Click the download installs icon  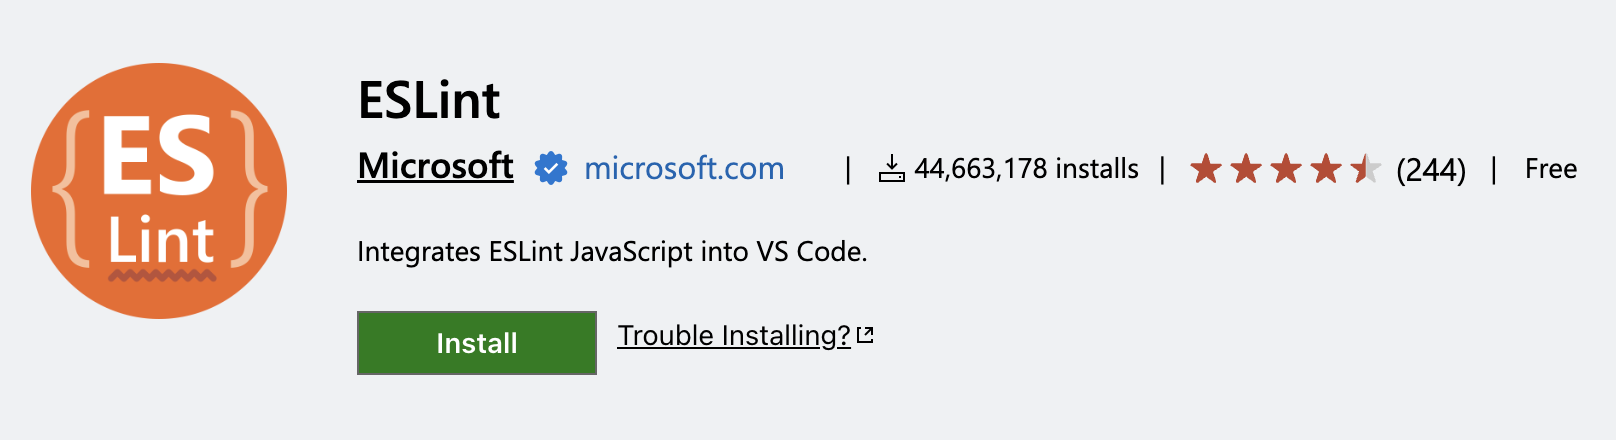click(x=891, y=169)
